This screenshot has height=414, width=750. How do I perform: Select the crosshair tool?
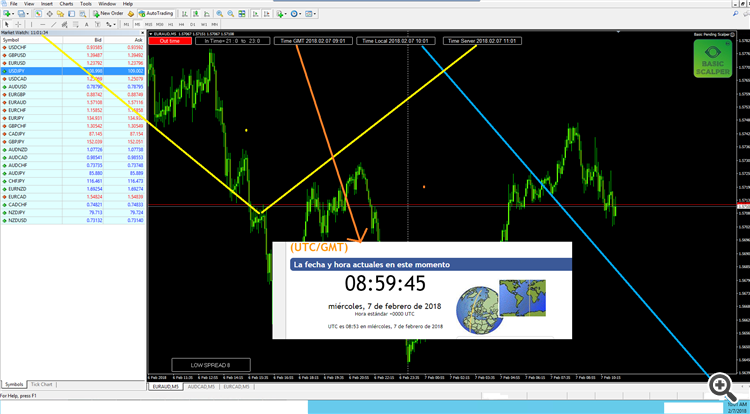click(x=18, y=24)
